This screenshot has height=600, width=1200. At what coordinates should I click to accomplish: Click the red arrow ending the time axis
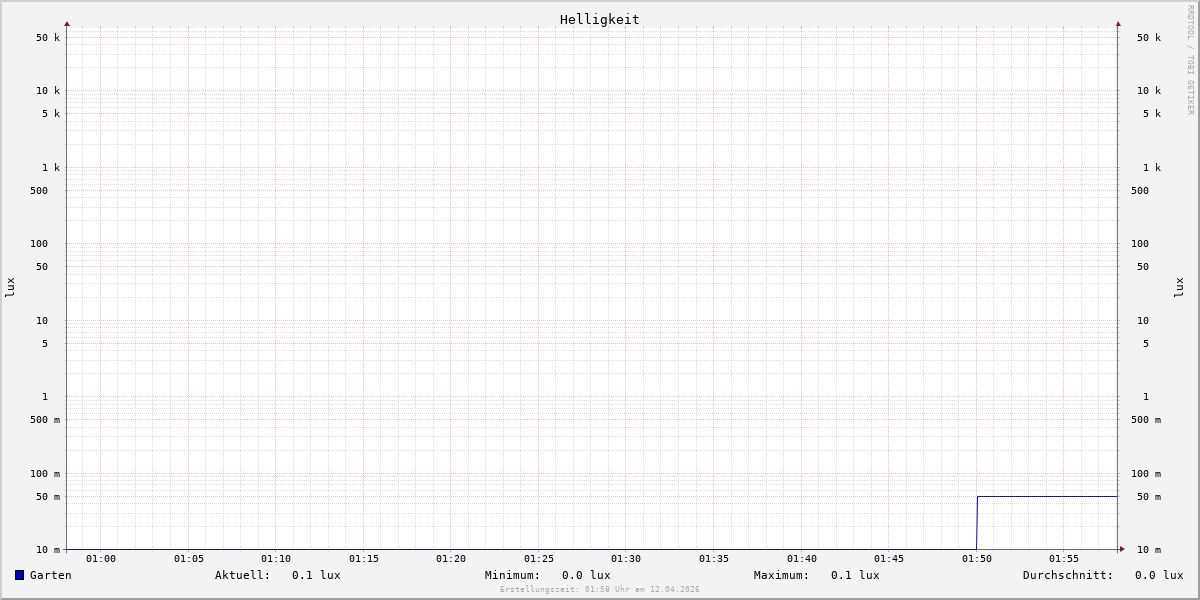(x=1122, y=549)
